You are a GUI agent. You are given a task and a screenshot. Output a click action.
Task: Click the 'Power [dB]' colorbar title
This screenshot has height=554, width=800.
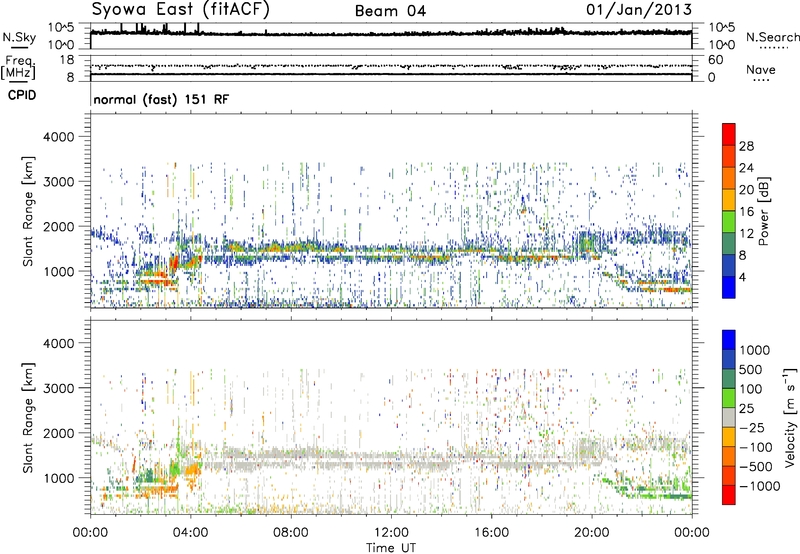(x=764, y=211)
